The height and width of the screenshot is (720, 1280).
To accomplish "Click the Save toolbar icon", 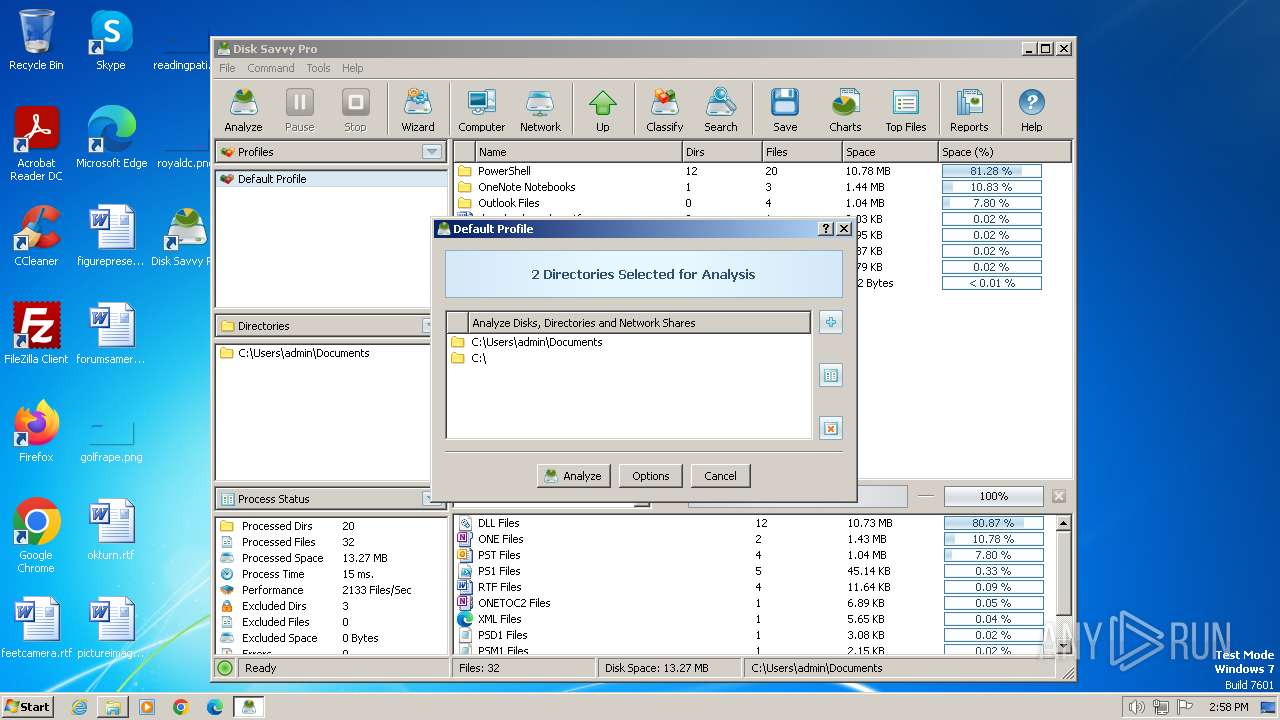I will (x=785, y=109).
